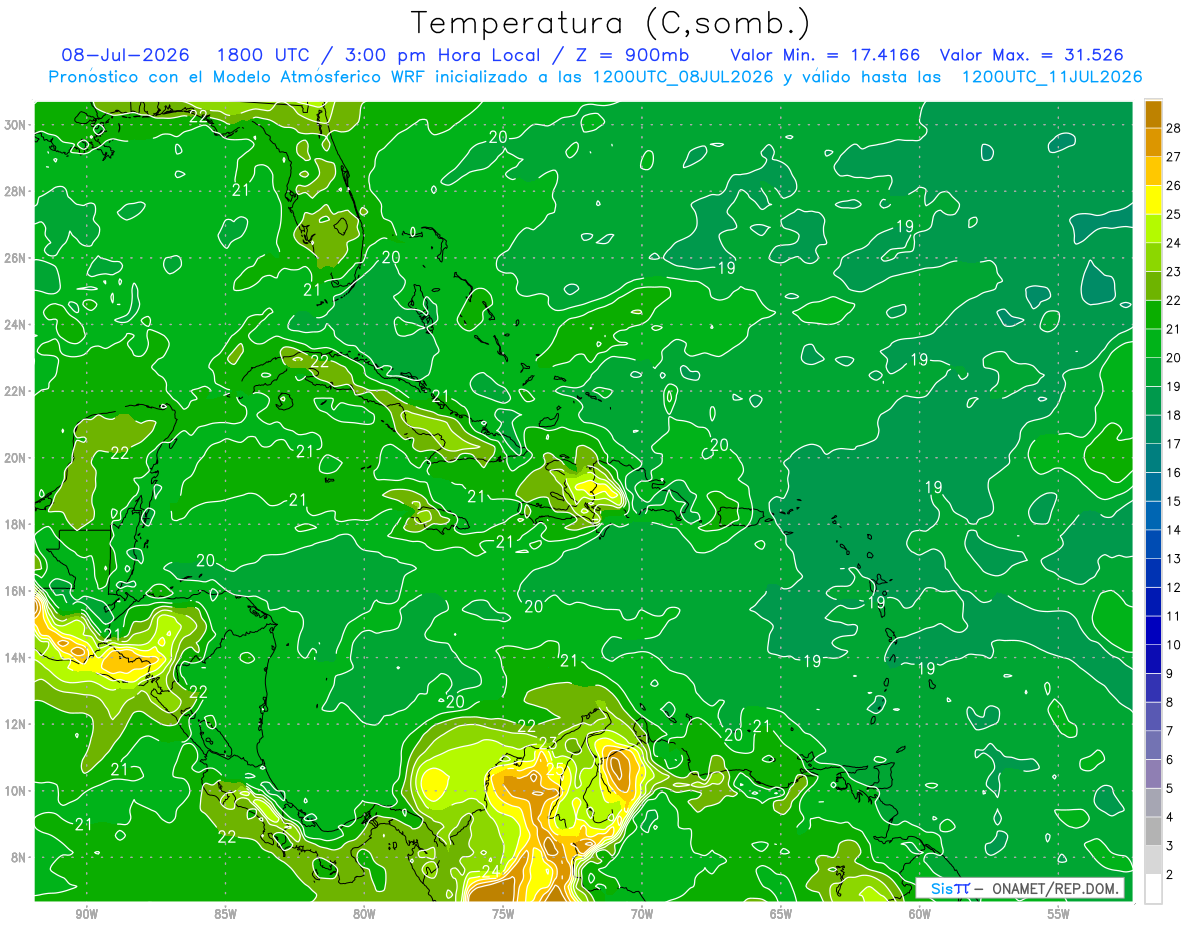
Task: Click the colorbar legend label 5
Action: [1170, 789]
